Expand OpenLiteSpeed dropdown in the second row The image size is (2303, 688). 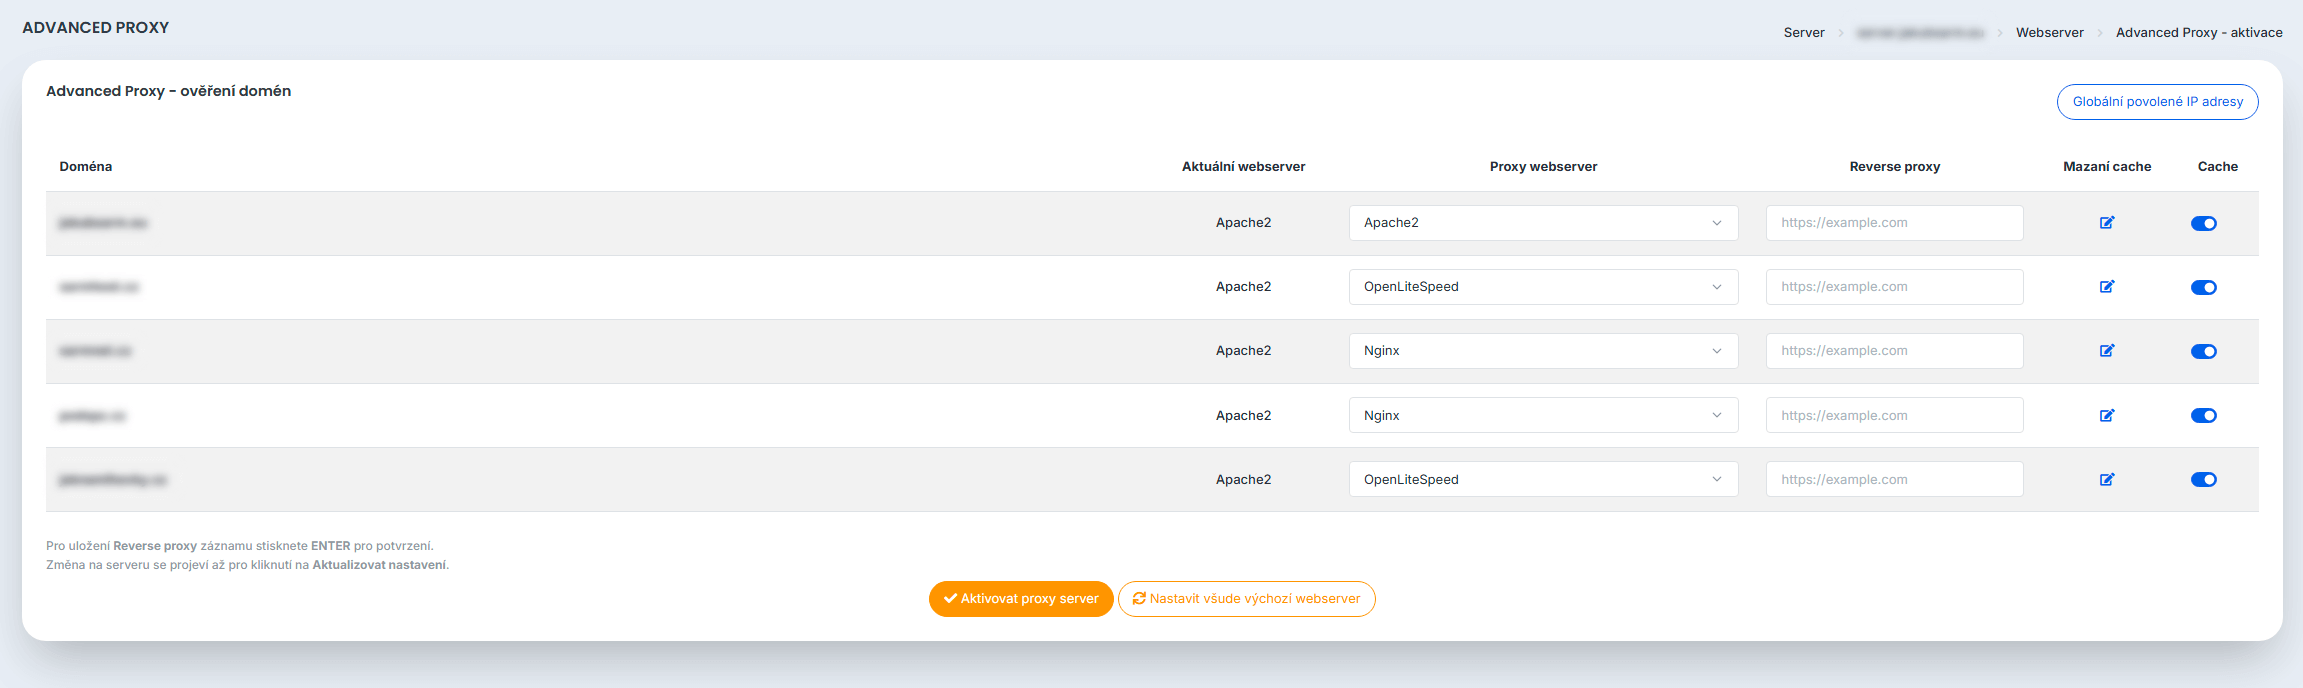pyautogui.click(x=1542, y=287)
